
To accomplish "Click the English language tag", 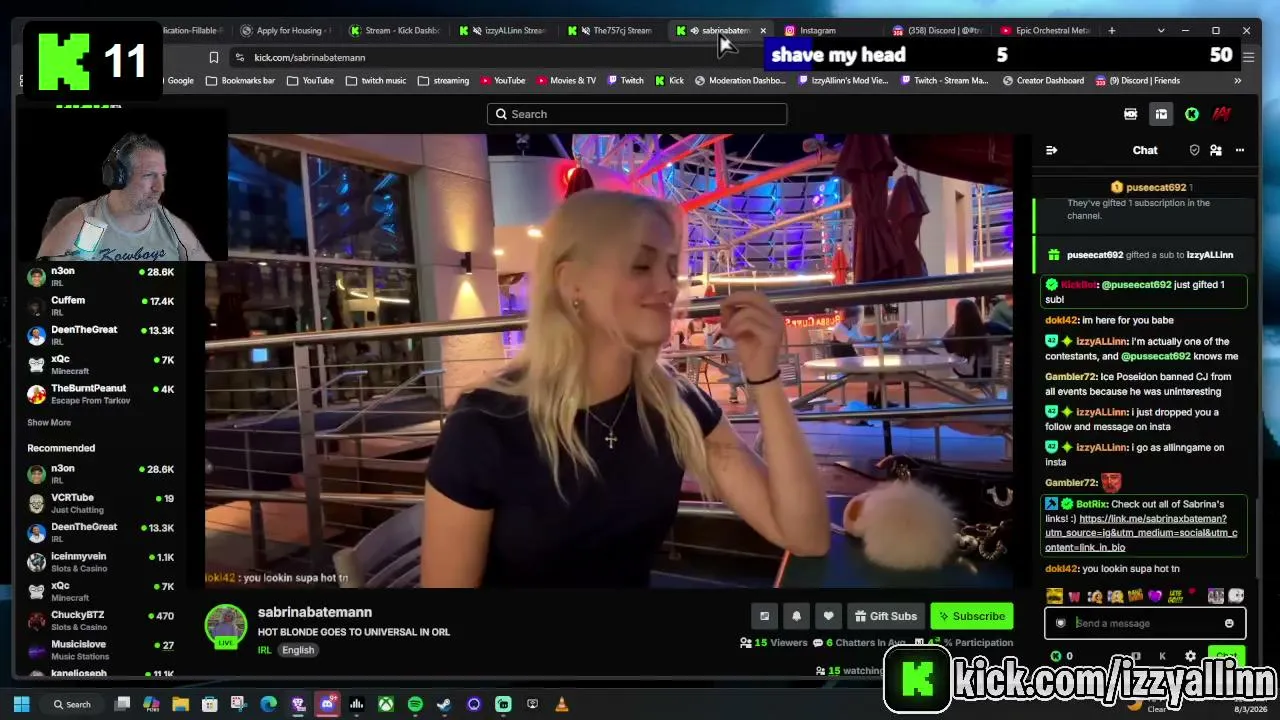I will coord(298,650).
